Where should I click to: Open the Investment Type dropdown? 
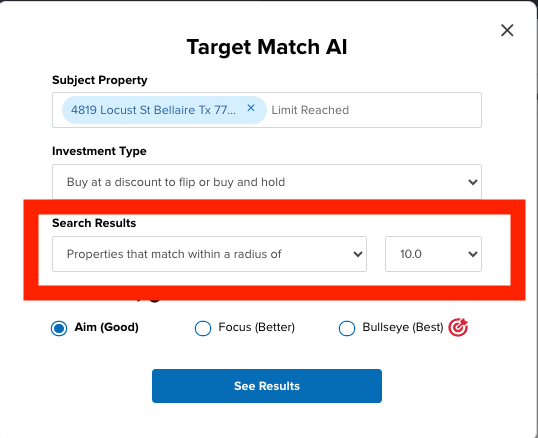tap(267, 182)
